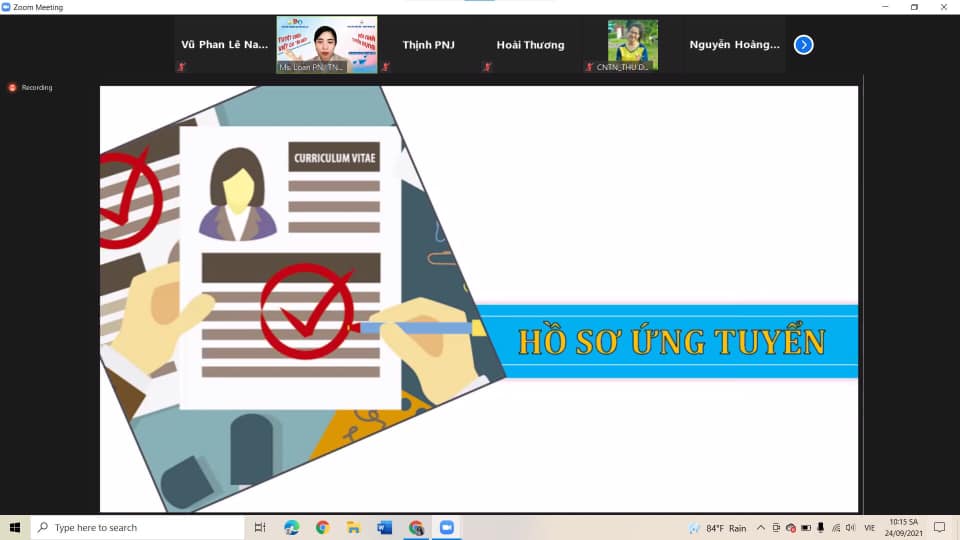Open the Zoom app in the taskbar

447,527
